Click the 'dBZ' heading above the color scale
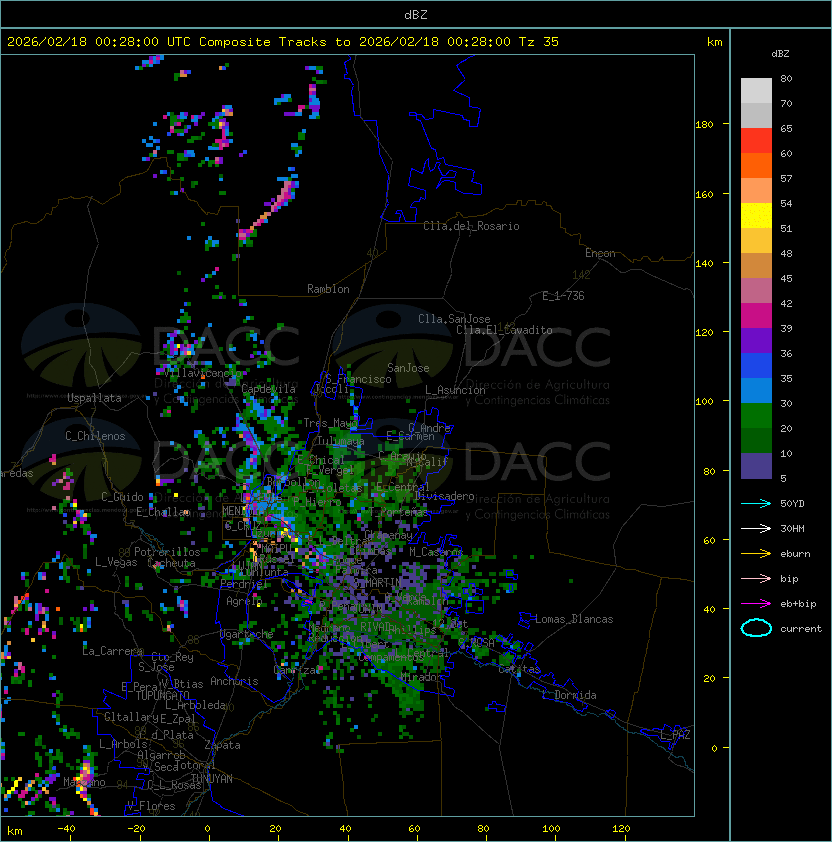Screen dimensions: 832x842 tap(780, 54)
